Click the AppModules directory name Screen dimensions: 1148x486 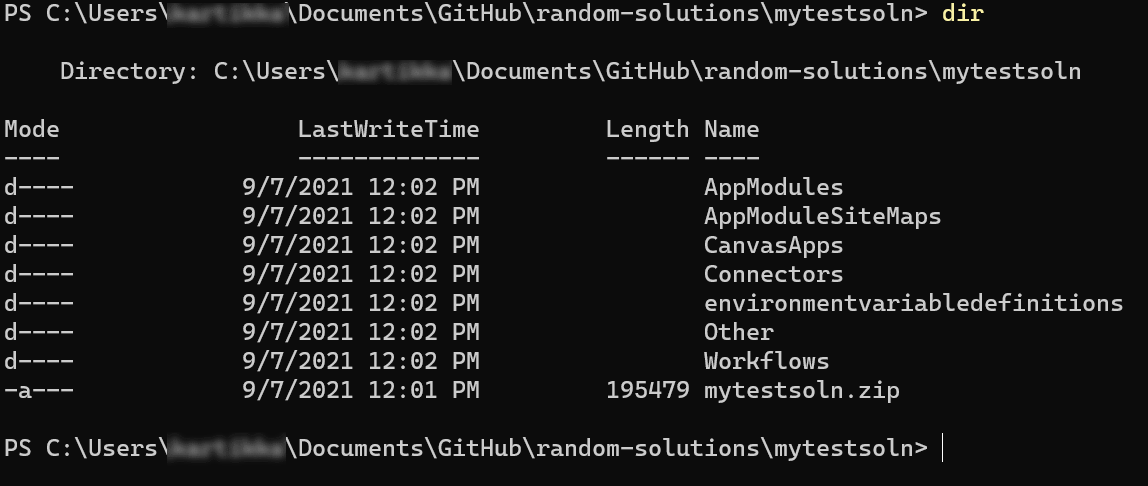773,187
